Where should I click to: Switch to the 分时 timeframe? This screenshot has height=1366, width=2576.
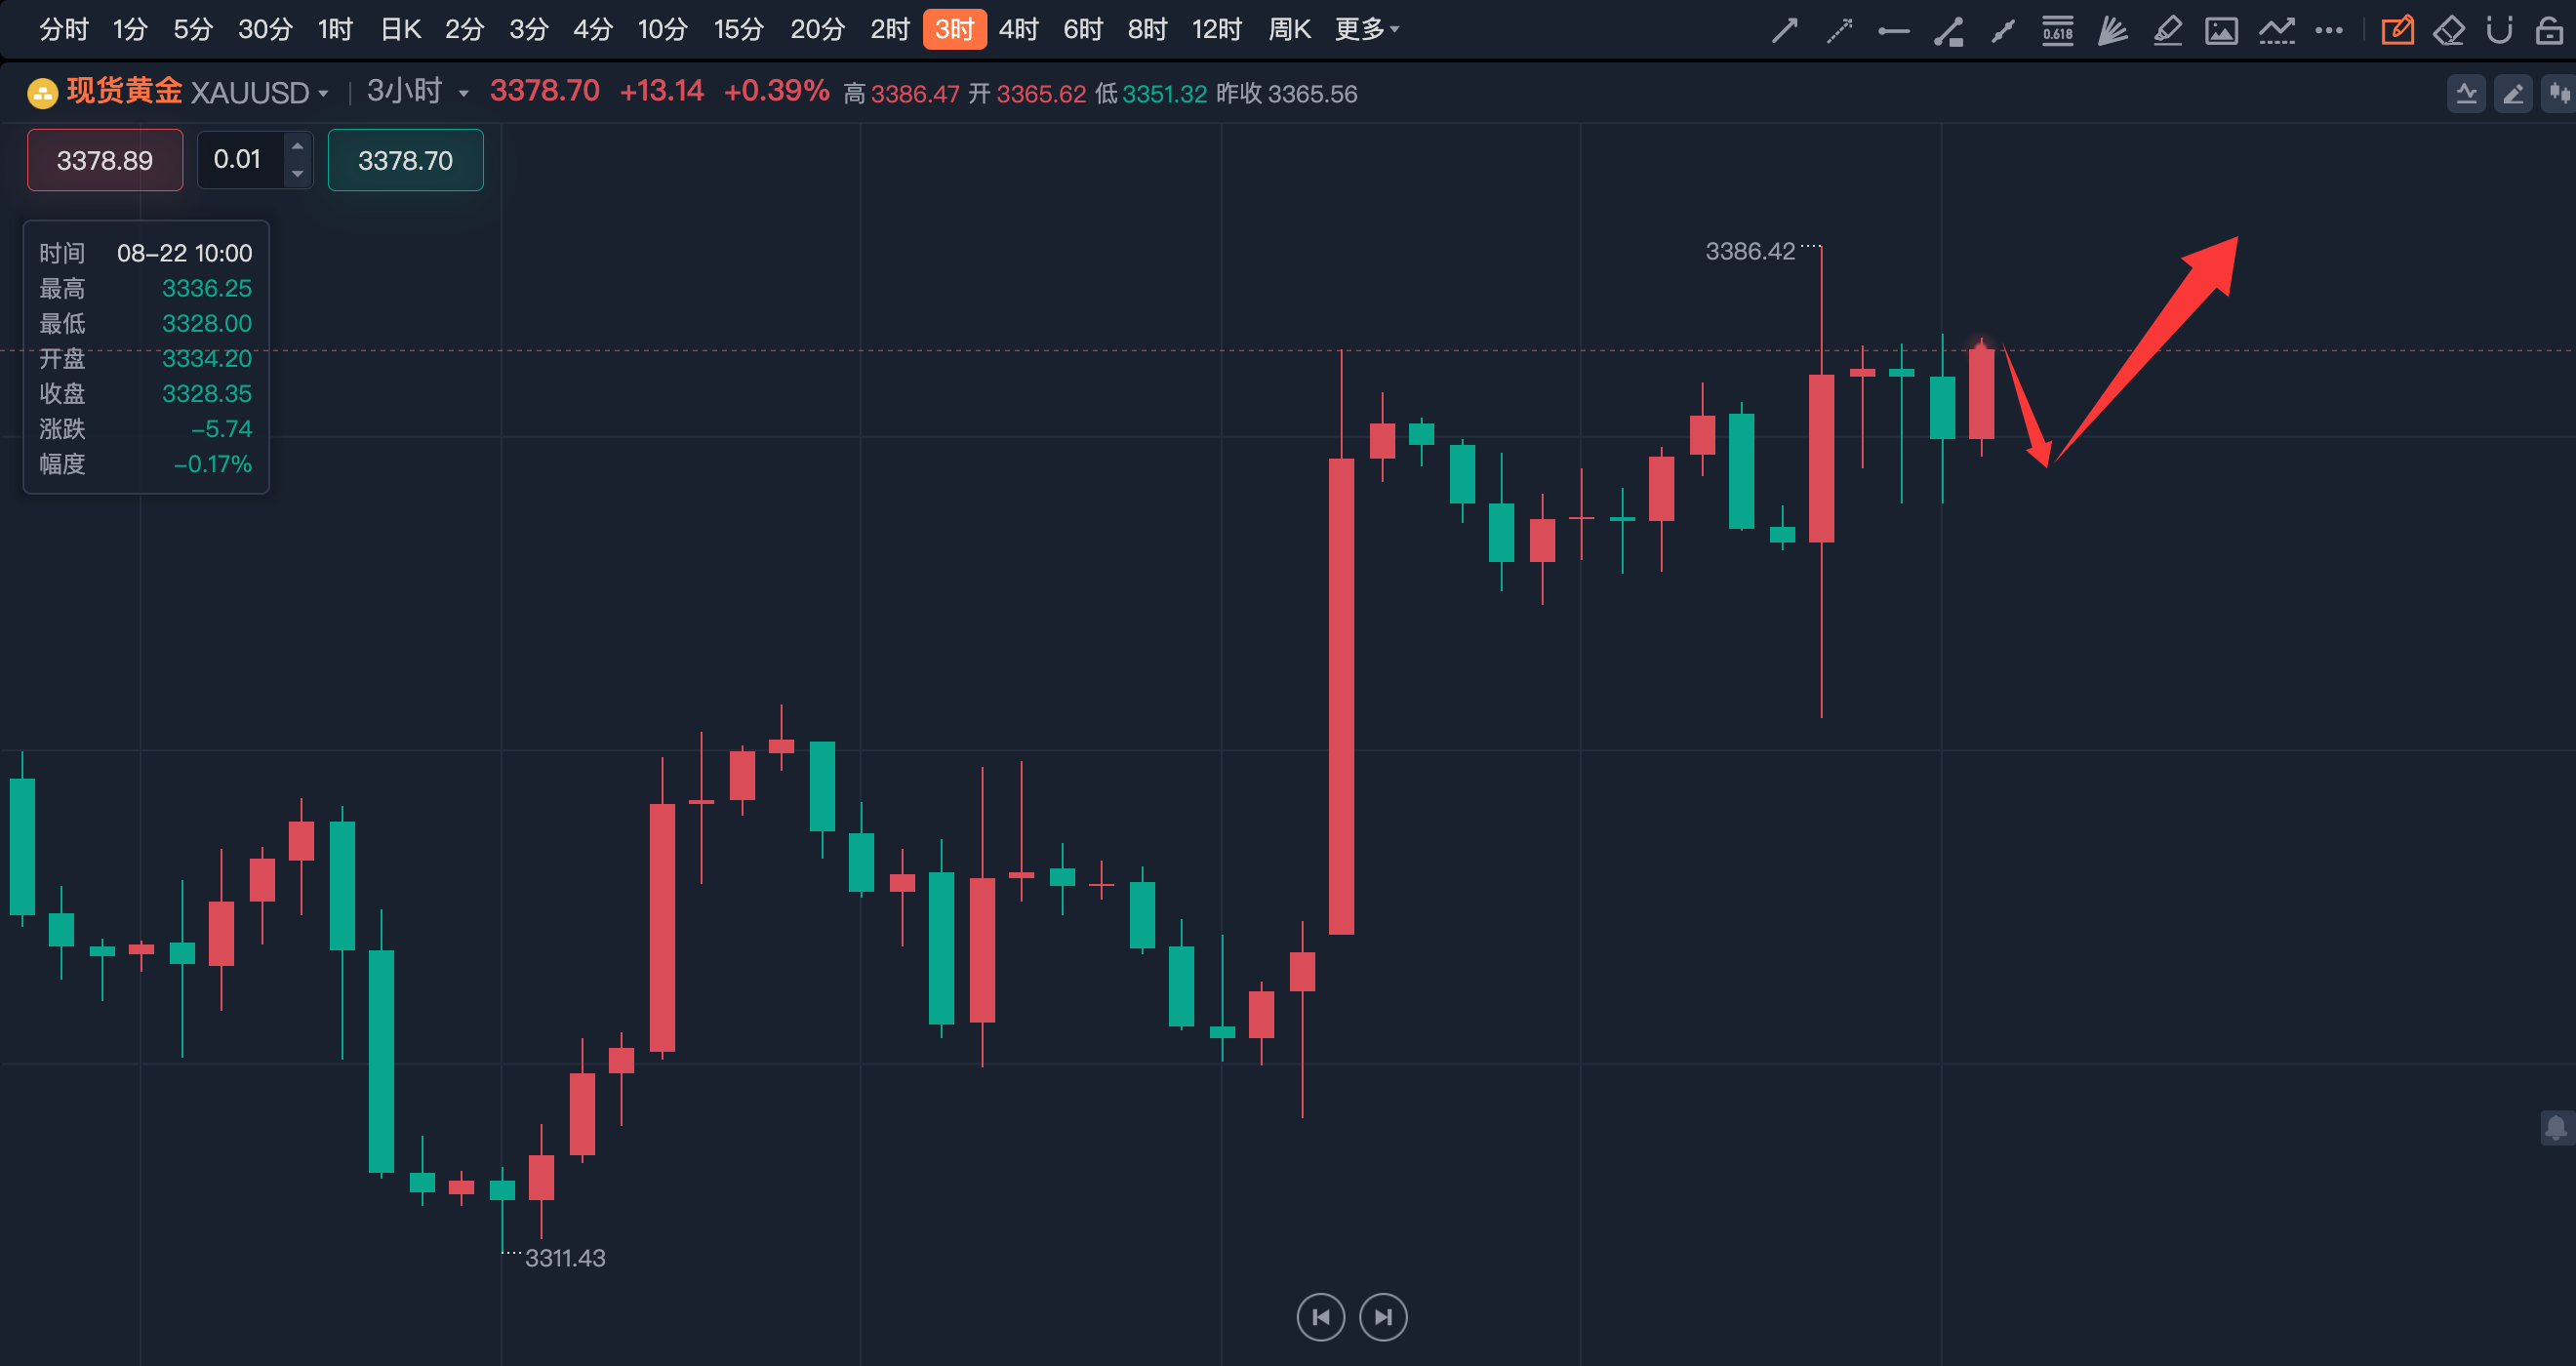[64, 30]
